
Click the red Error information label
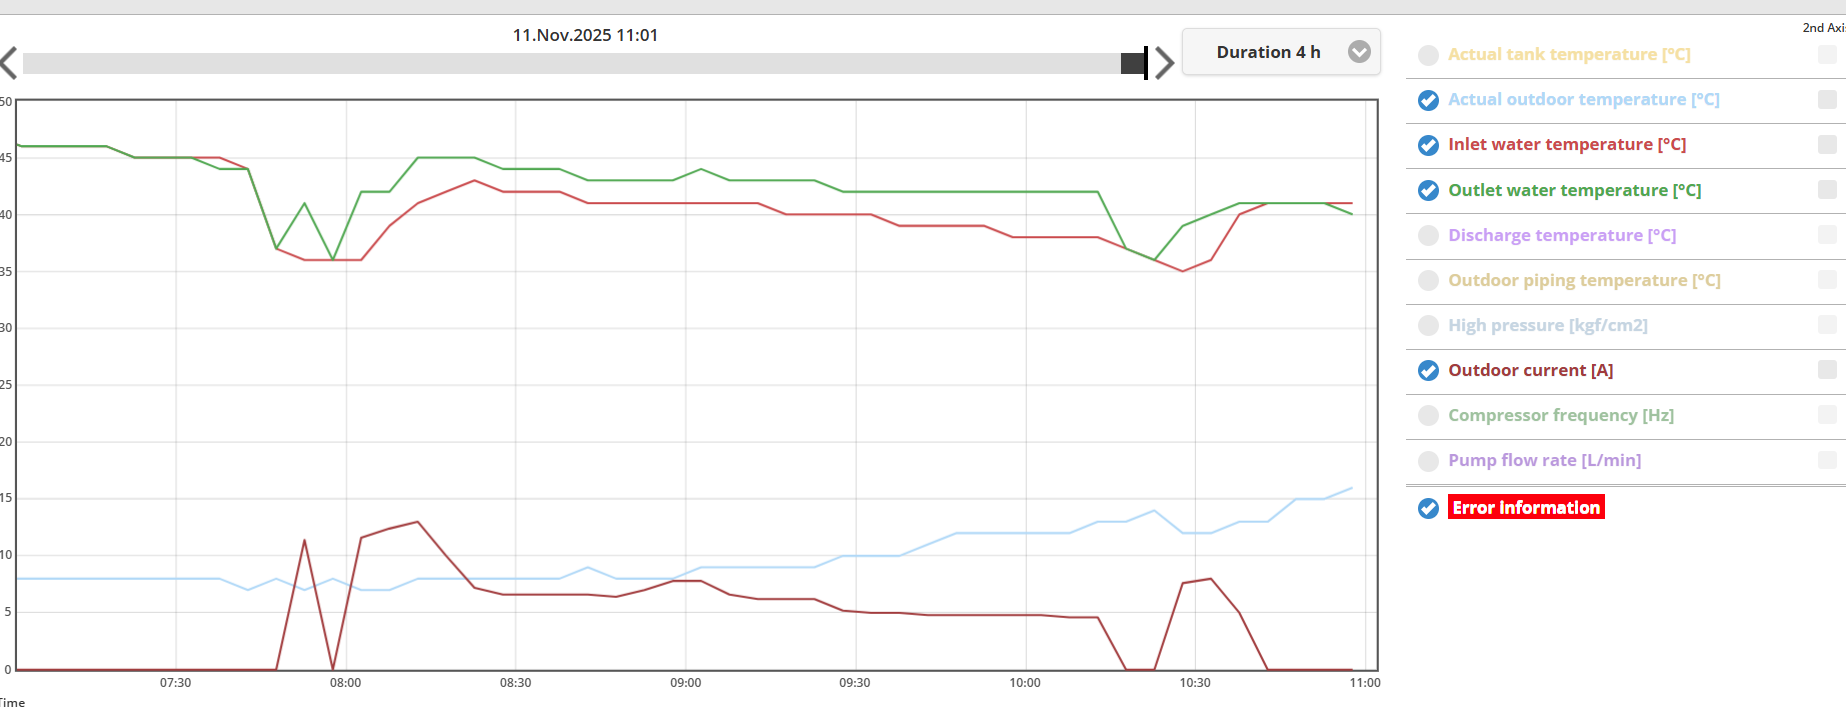(1525, 508)
